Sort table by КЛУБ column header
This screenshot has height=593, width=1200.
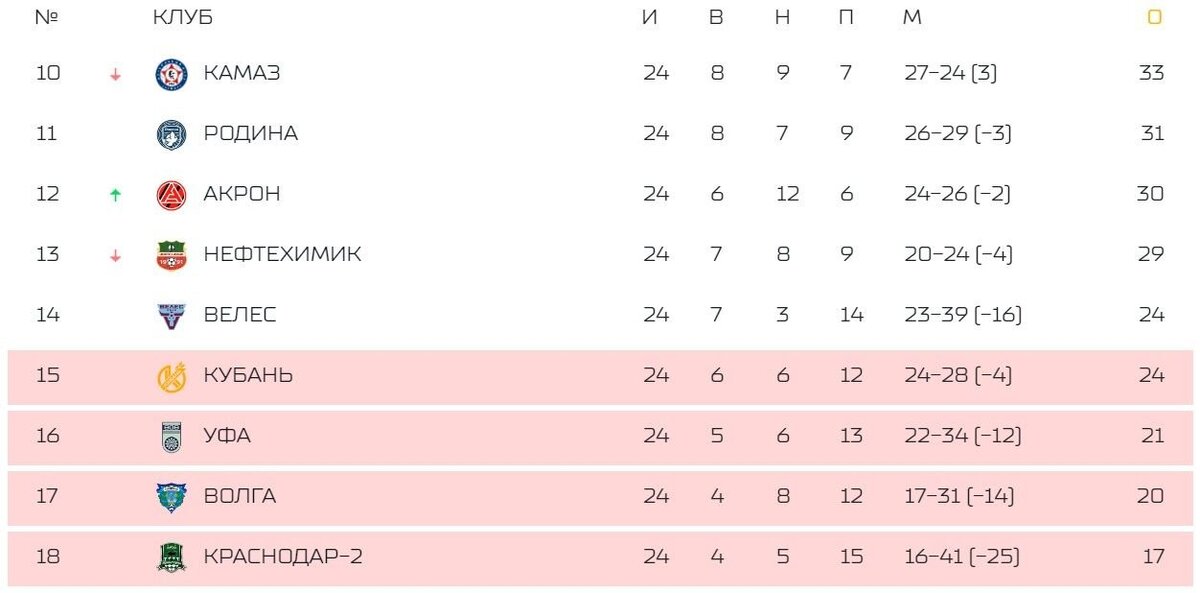click(x=182, y=17)
